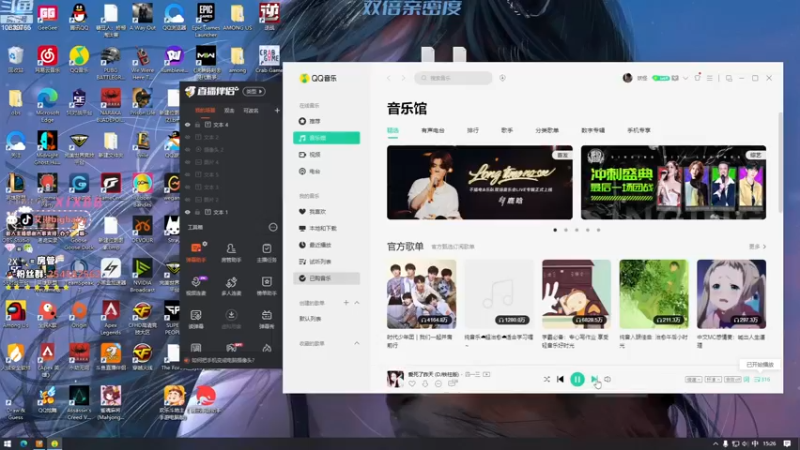The image size is (800, 450).
Task: Download the currently playing song
Action: (x=425, y=384)
